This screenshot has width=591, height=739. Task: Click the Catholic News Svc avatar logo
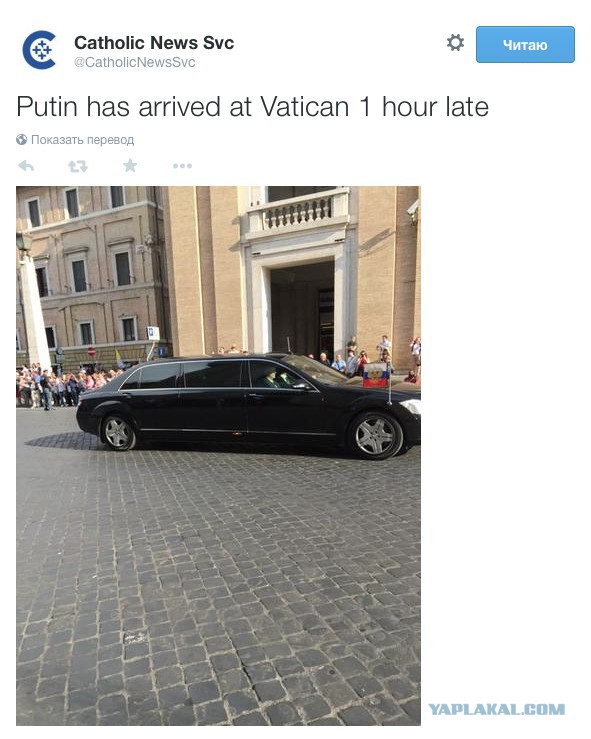click(x=40, y=49)
